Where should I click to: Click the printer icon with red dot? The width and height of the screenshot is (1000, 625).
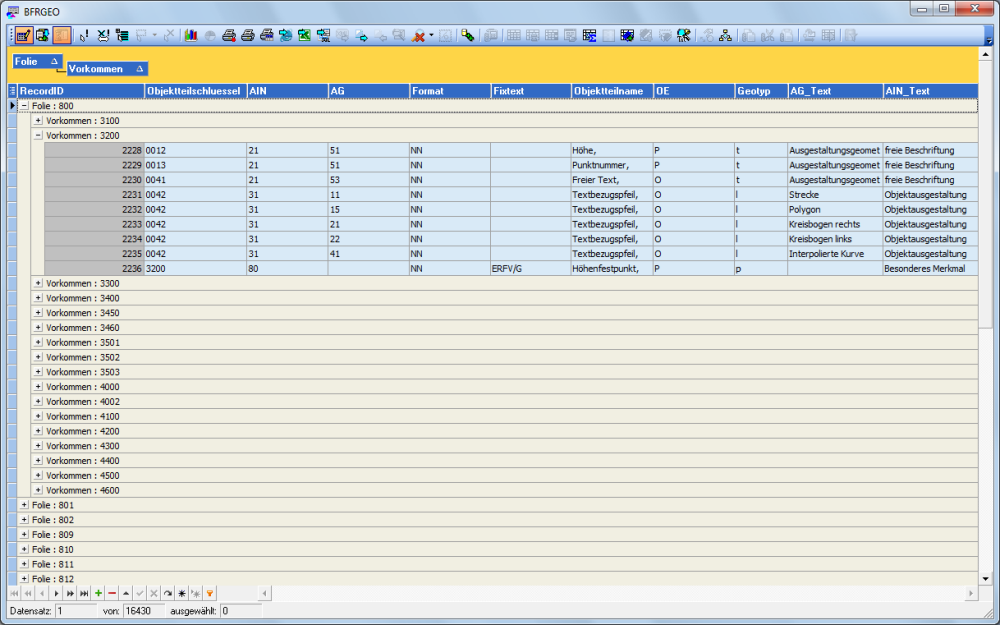click(228, 35)
